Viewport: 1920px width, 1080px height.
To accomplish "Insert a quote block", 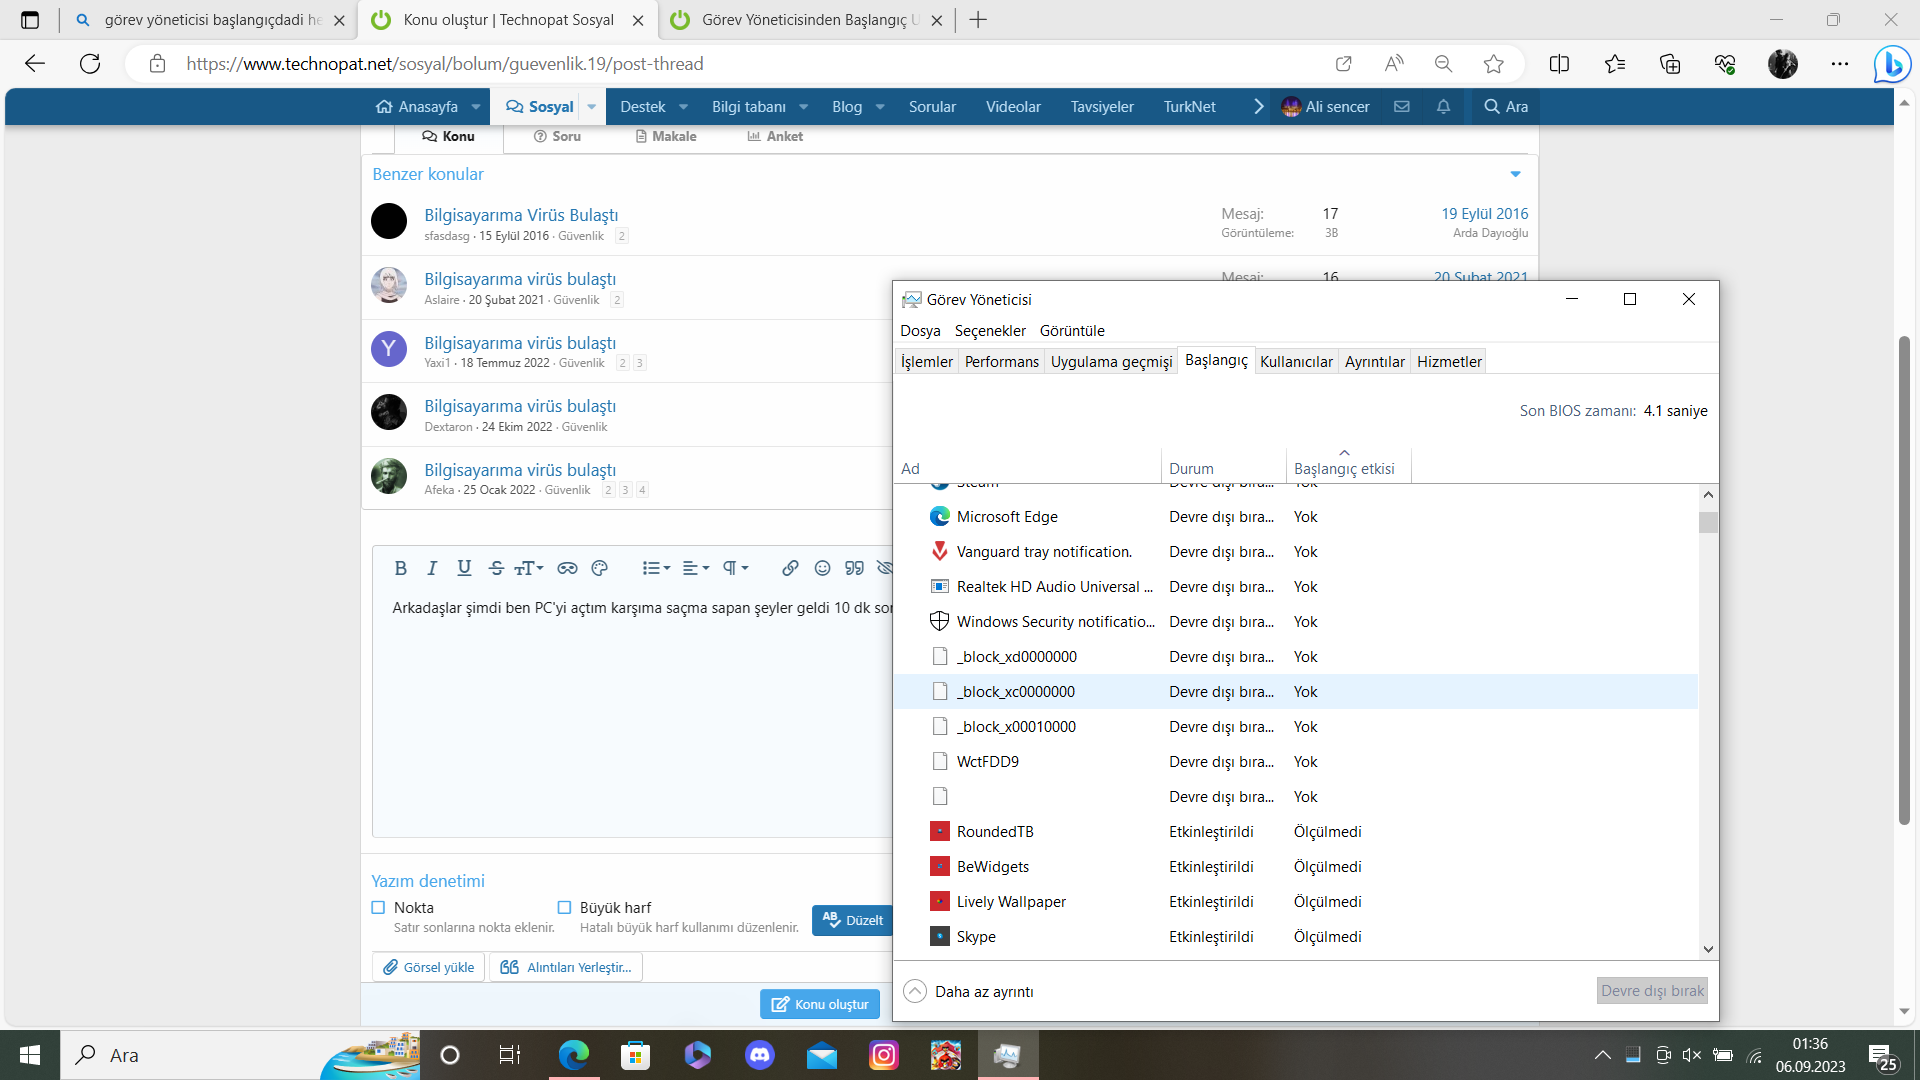I will [x=854, y=568].
